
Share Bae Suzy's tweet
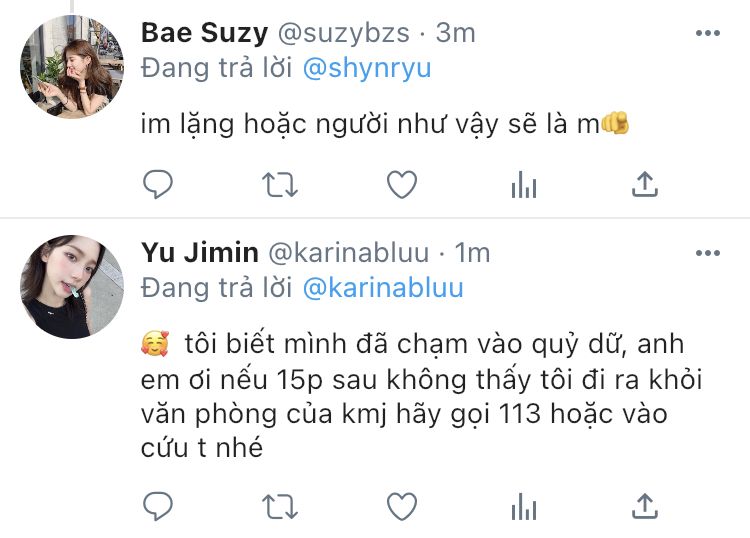(x=645, y=184)
